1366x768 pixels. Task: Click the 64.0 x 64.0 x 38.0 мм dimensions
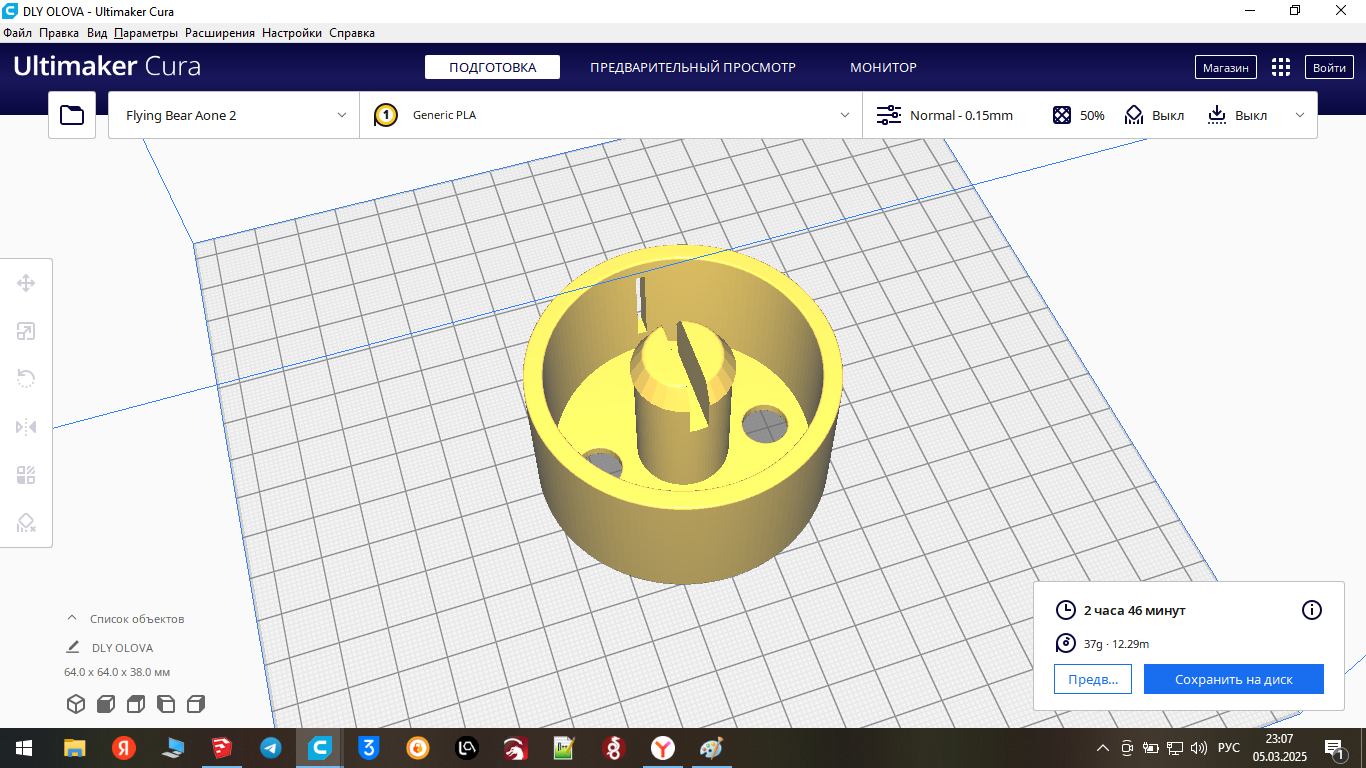[117, 672]
